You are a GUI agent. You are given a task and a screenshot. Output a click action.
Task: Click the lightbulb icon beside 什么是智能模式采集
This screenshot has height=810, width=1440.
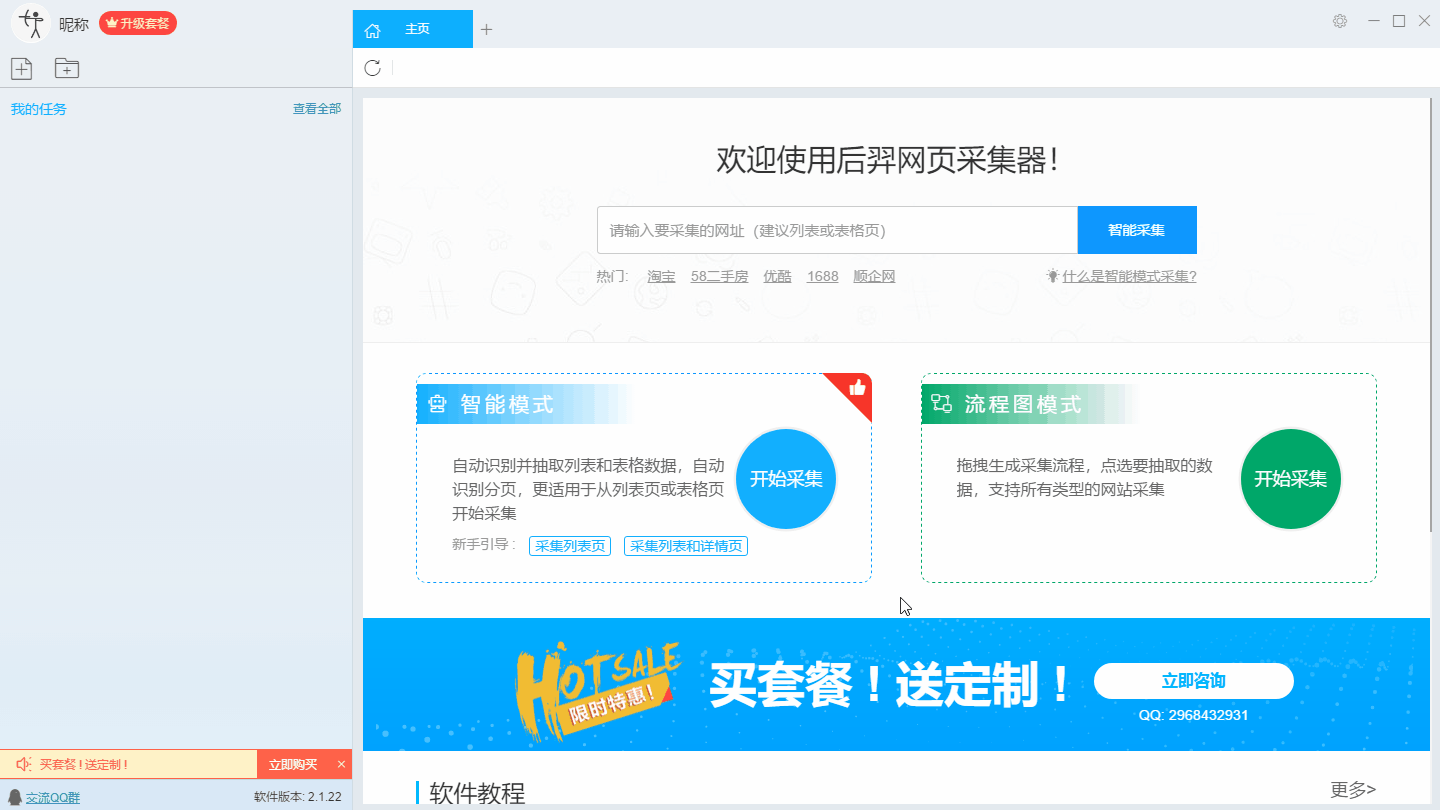[1050, 276]
